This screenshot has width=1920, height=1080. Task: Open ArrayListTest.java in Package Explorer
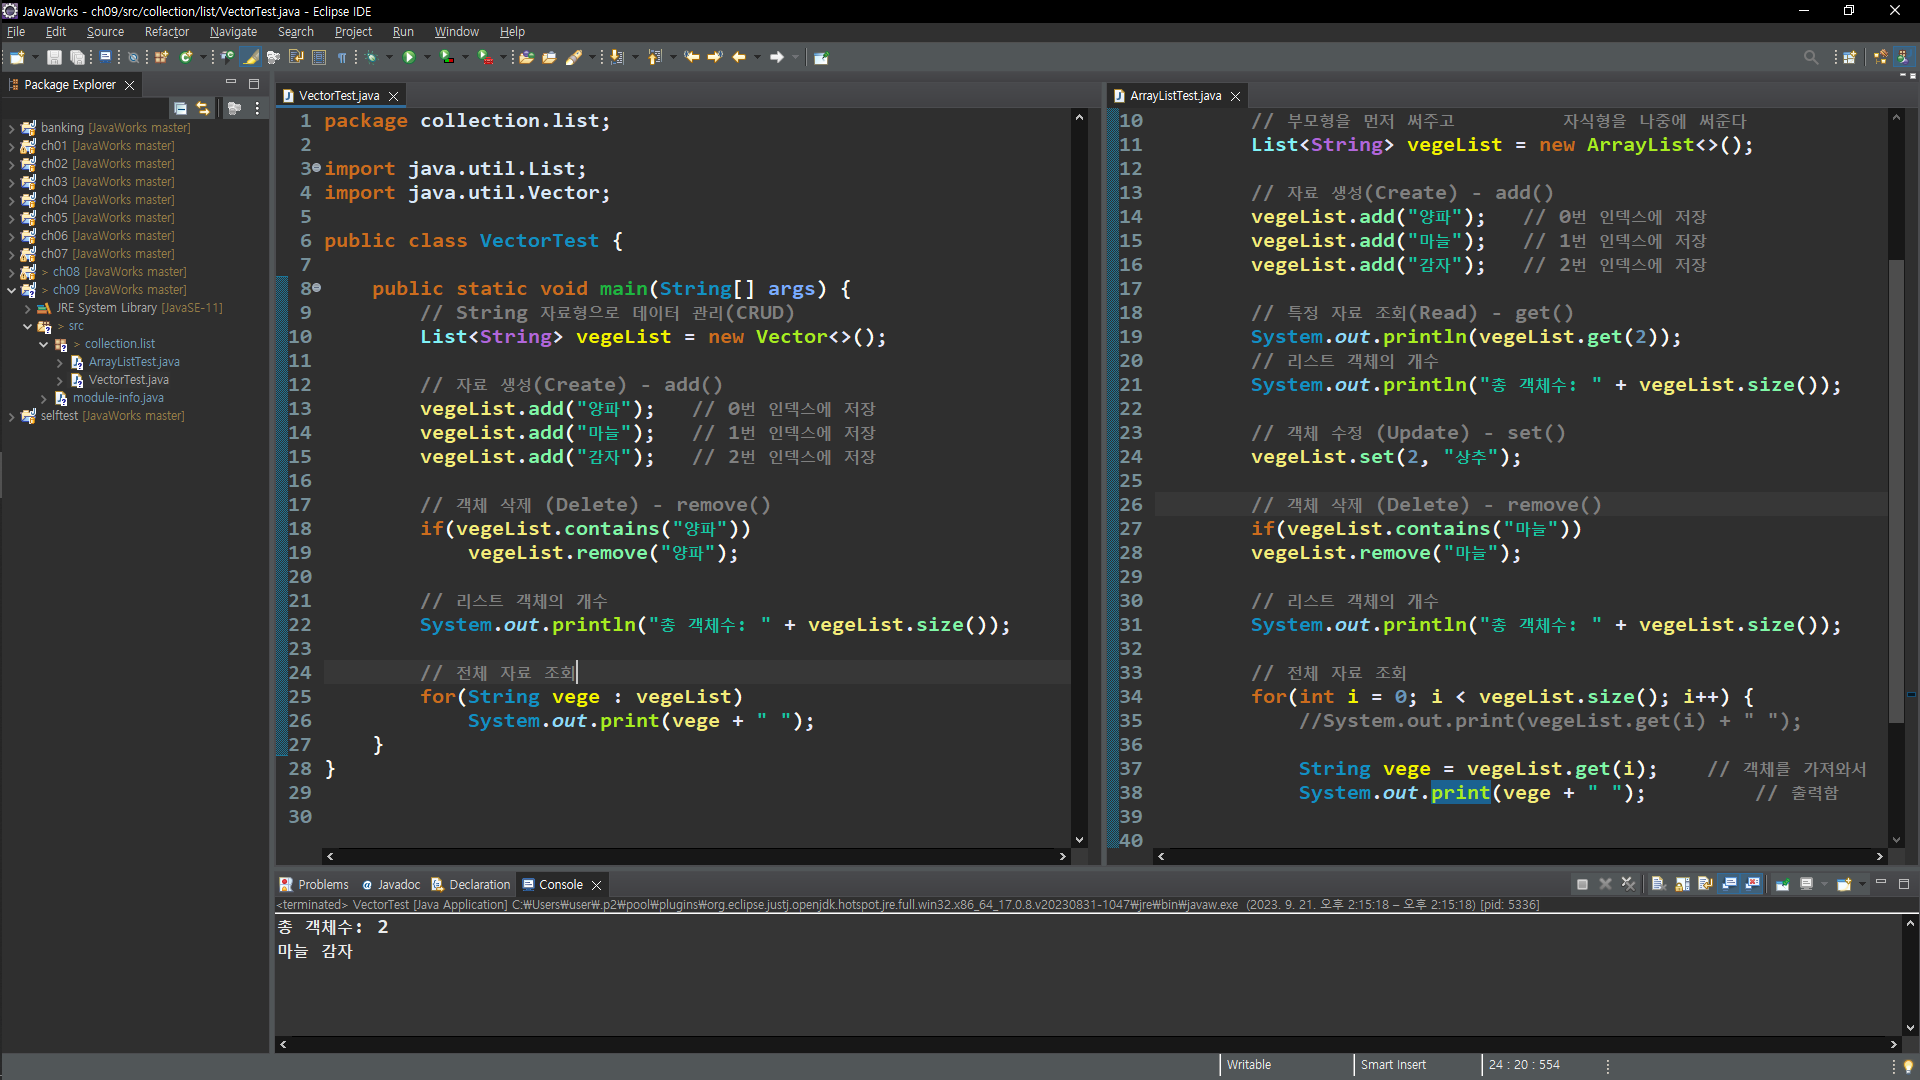[x=134, y=362]
